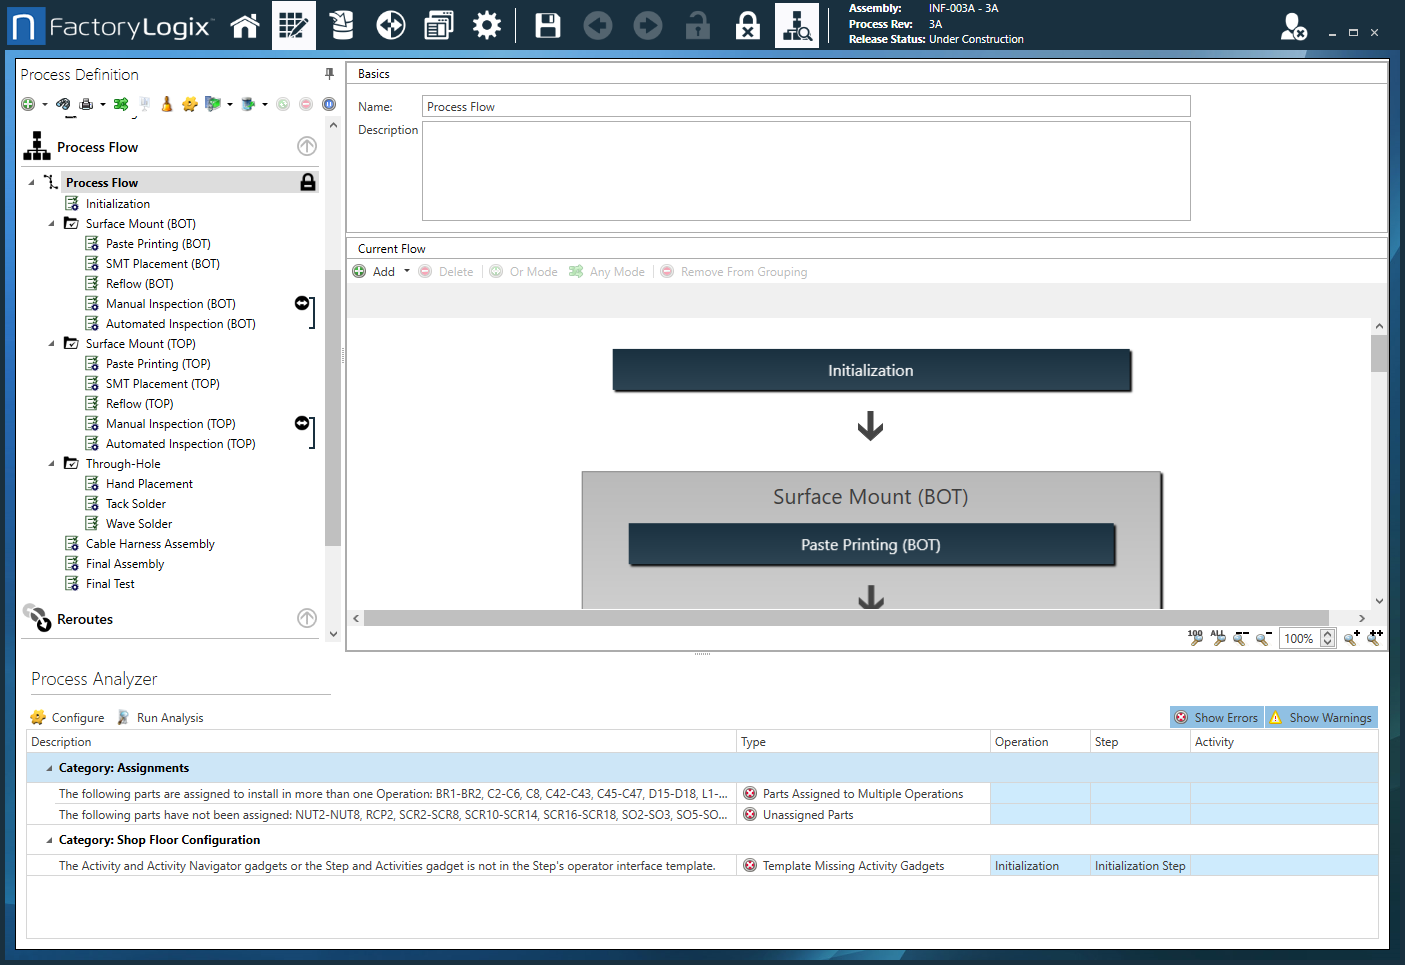Click the printer icon to print the process

pos(88,104)
